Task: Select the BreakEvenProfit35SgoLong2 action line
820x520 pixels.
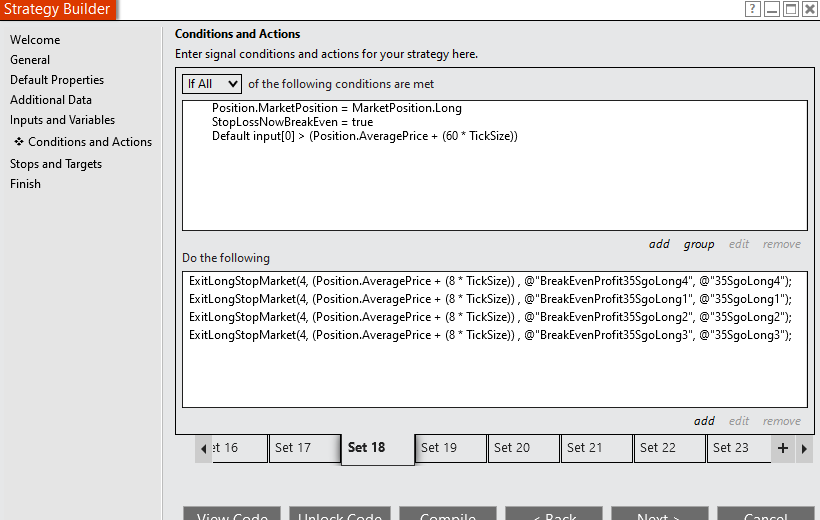Action: pos(491,317)
